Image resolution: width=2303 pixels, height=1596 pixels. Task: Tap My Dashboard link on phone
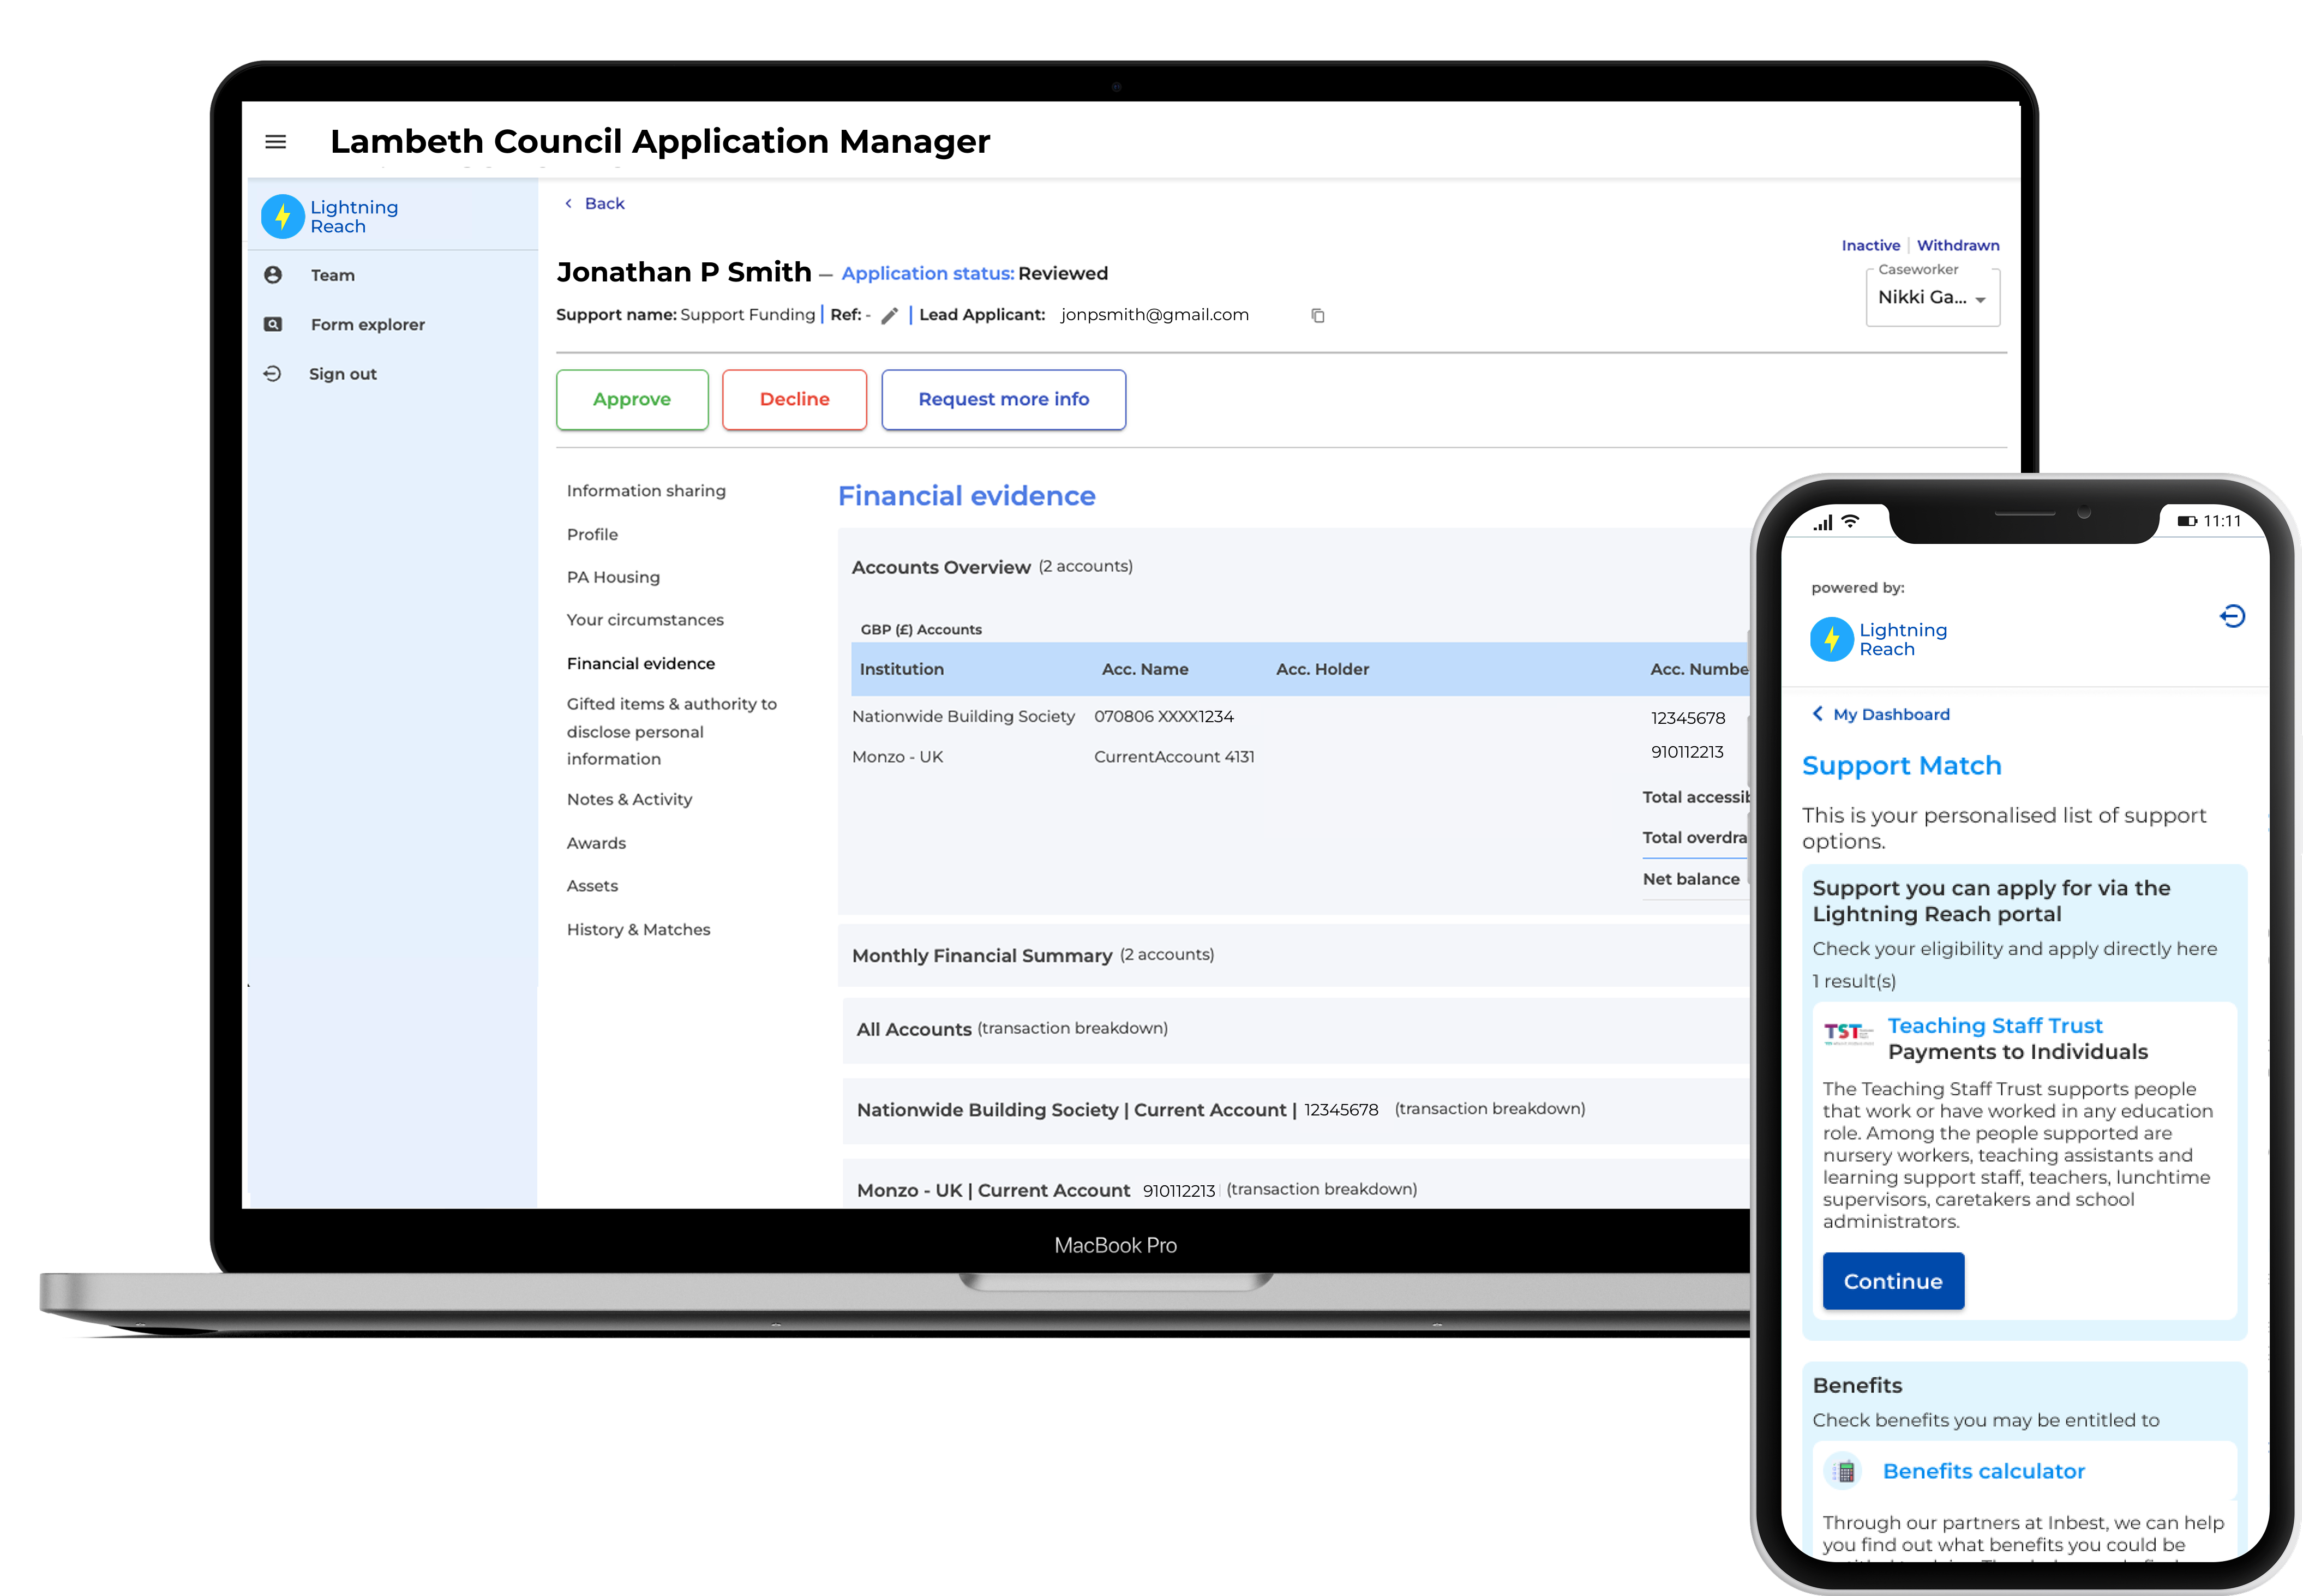pos(1891,714)
